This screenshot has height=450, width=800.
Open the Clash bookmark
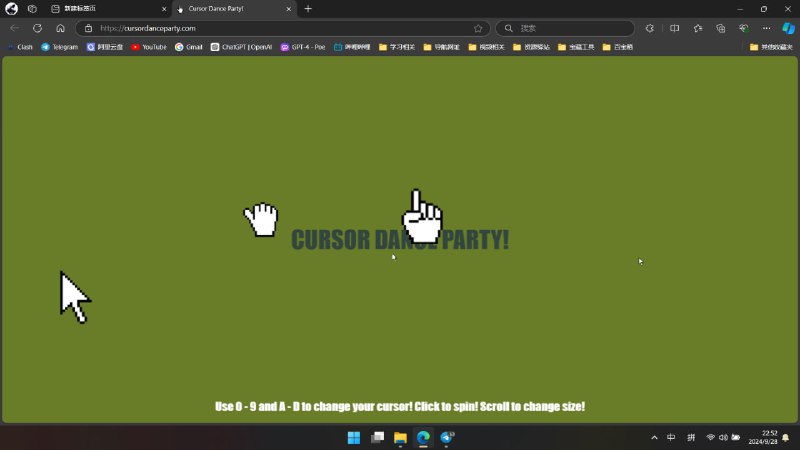point(20,47)
